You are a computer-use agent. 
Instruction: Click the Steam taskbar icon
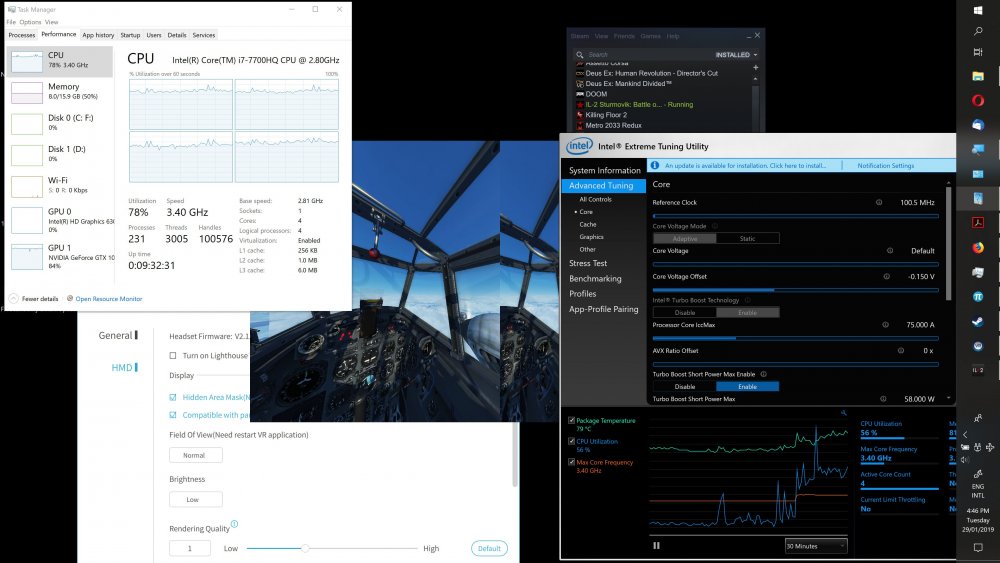(x=978, y=322)
